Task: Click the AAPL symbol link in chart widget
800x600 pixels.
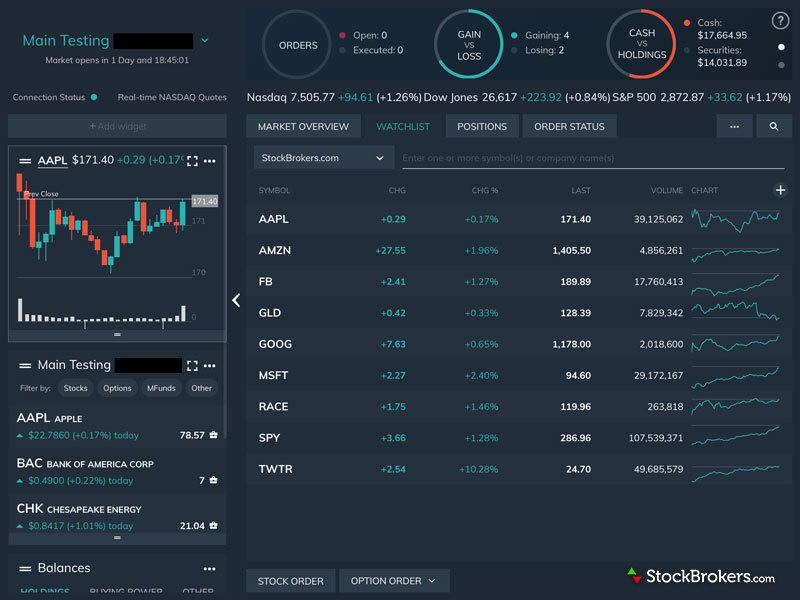Action: (53, 161)
